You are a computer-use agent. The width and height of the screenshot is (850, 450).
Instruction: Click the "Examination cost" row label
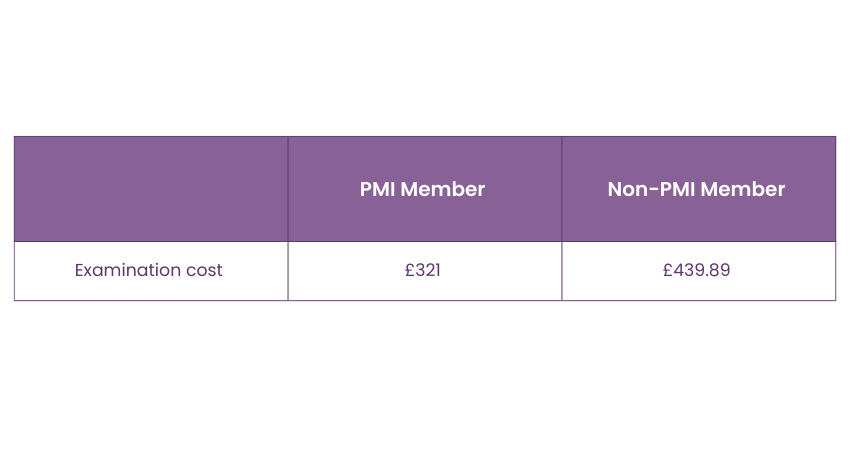(x=149, y=270)
